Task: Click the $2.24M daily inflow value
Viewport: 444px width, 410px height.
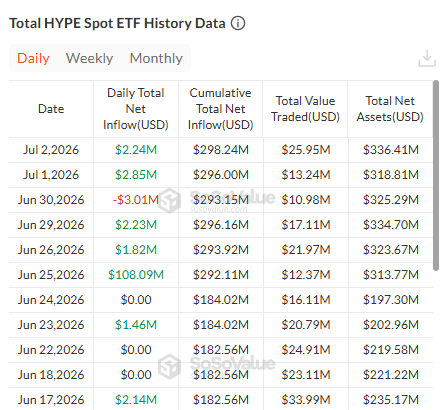Action: [x=136, y=150]
